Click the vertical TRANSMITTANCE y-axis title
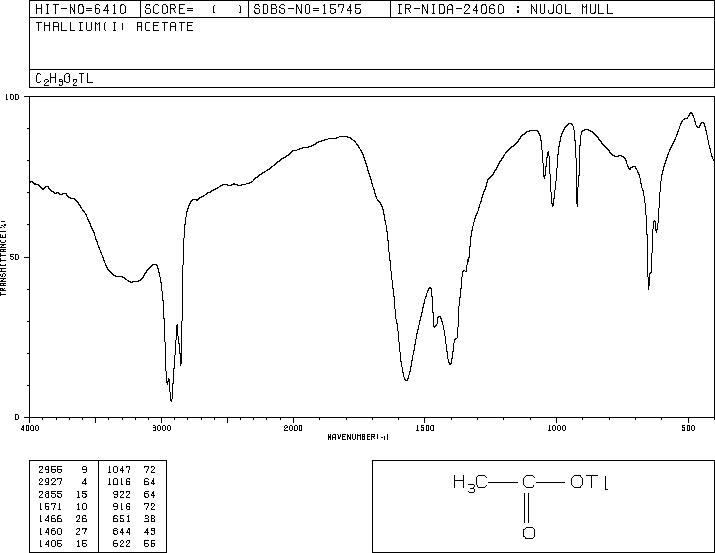 tap(3, 257)
